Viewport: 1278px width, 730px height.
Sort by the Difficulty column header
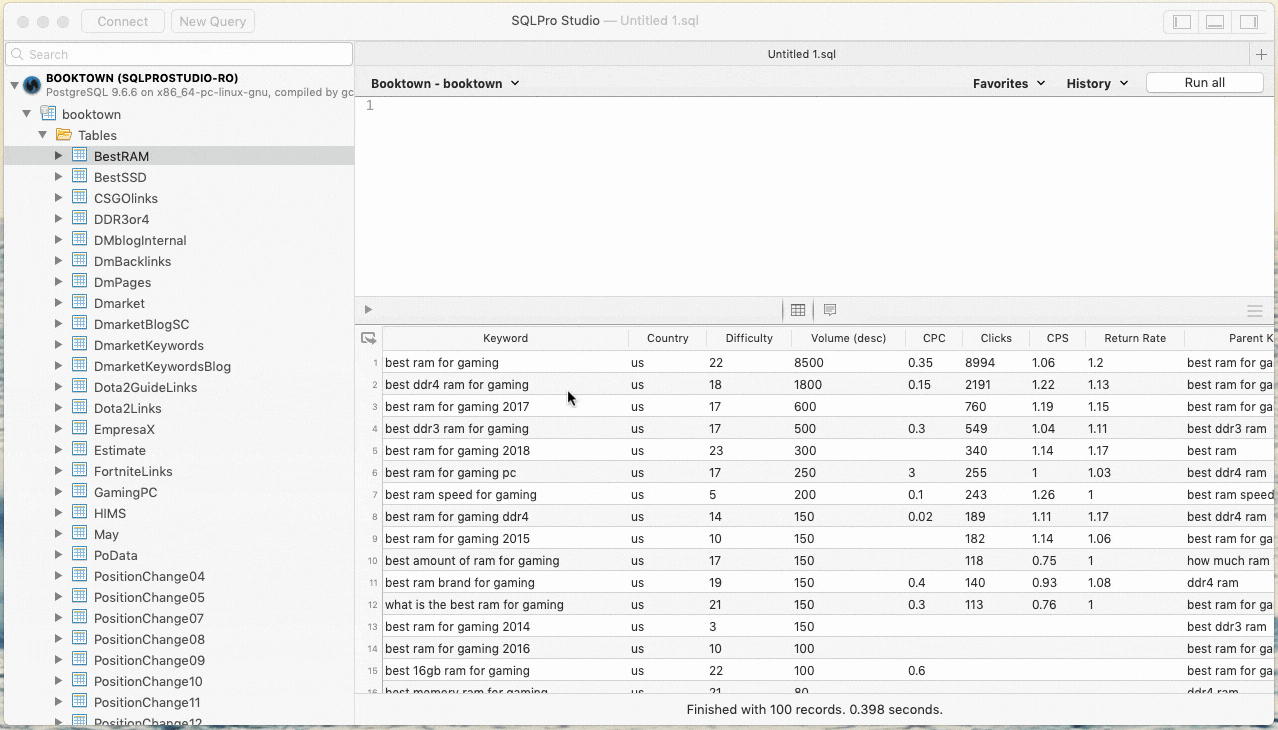point(749,338)
